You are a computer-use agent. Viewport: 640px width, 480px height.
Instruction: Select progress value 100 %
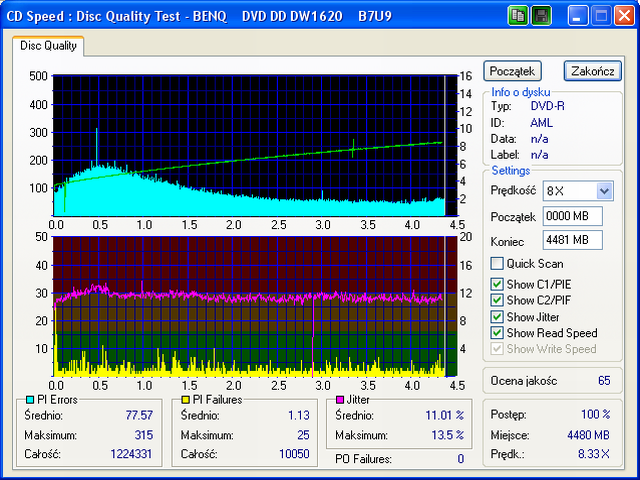[596, 415]
